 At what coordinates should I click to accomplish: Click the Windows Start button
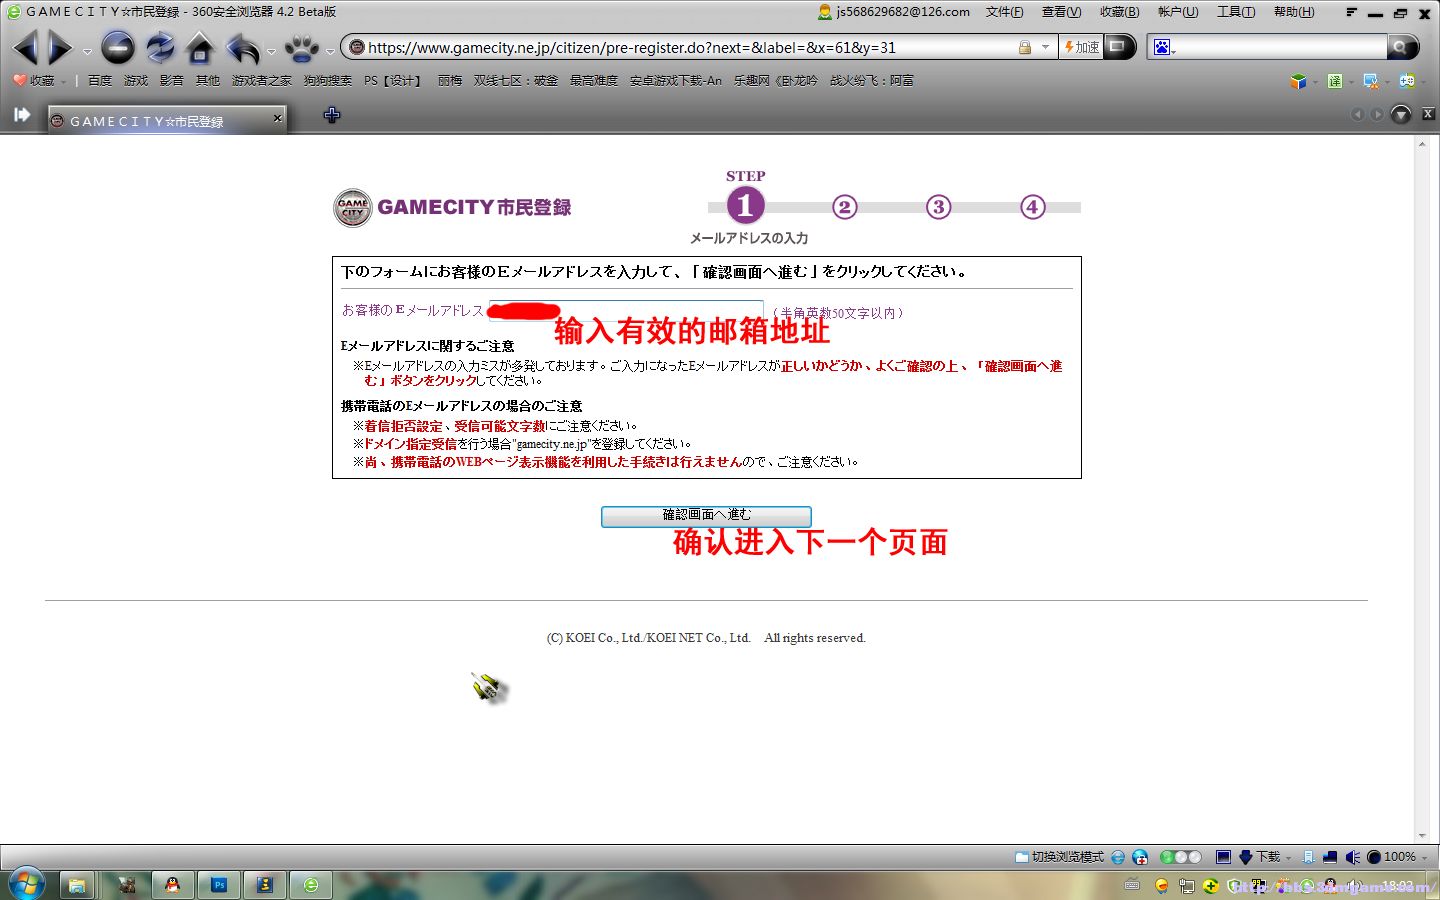click(x=26, y=884)
